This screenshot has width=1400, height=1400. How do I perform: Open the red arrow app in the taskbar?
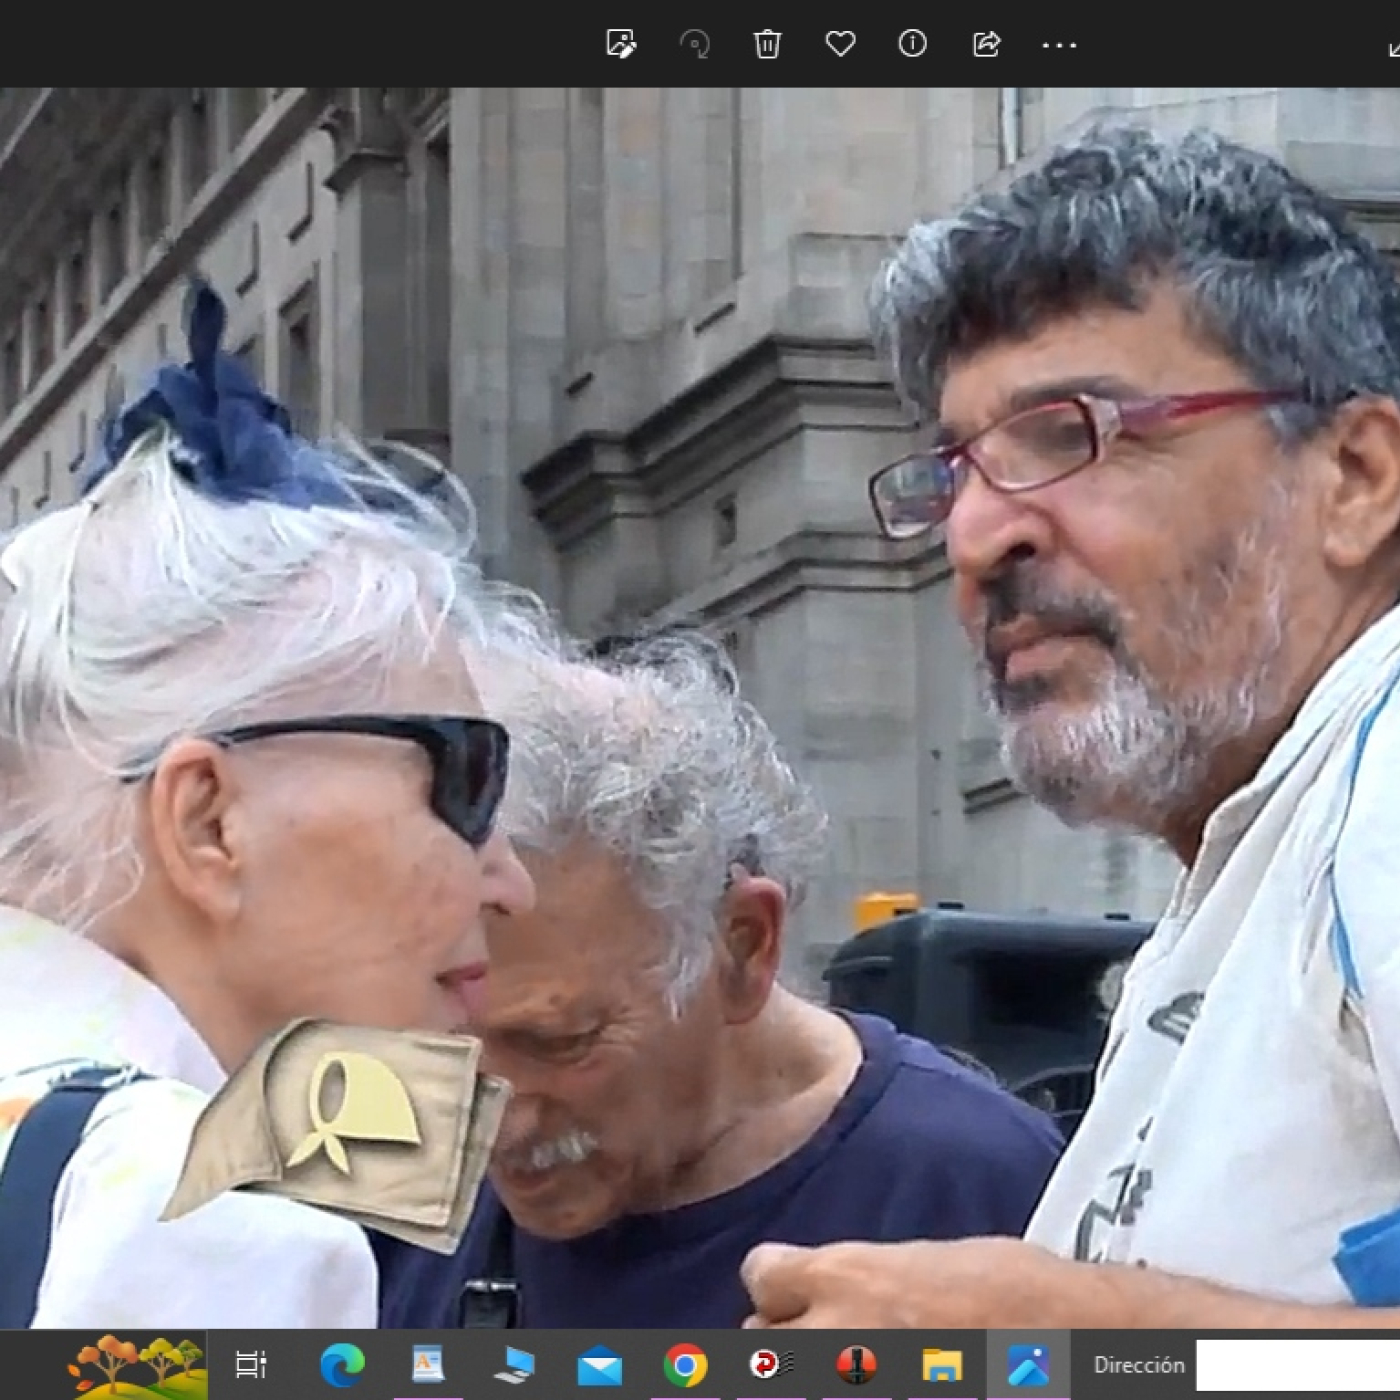[770, 1365]
